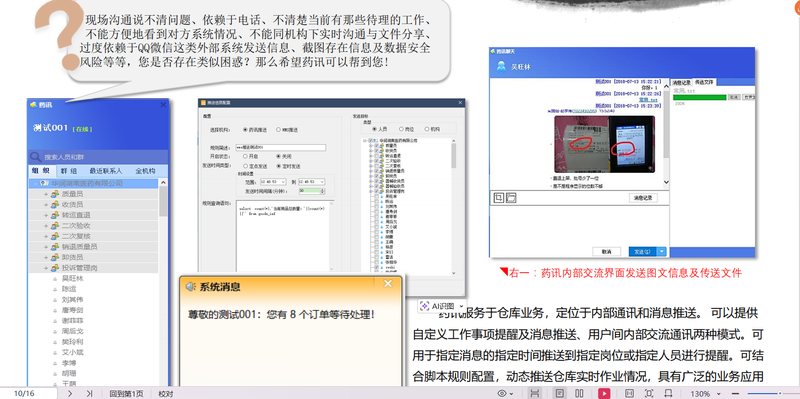The image size is (800, 399).
Task: Click the actual size 1:1 icon
Action: 630,393
